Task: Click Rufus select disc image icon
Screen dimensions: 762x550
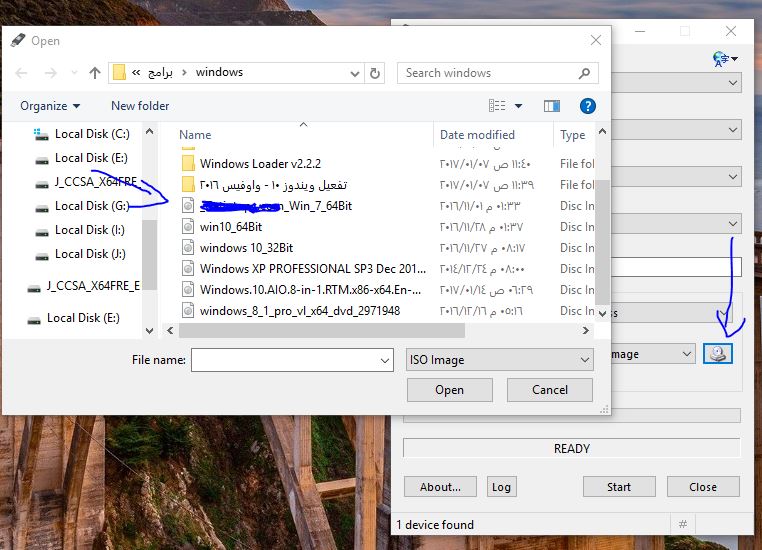Action: click(x=718, y=353)
